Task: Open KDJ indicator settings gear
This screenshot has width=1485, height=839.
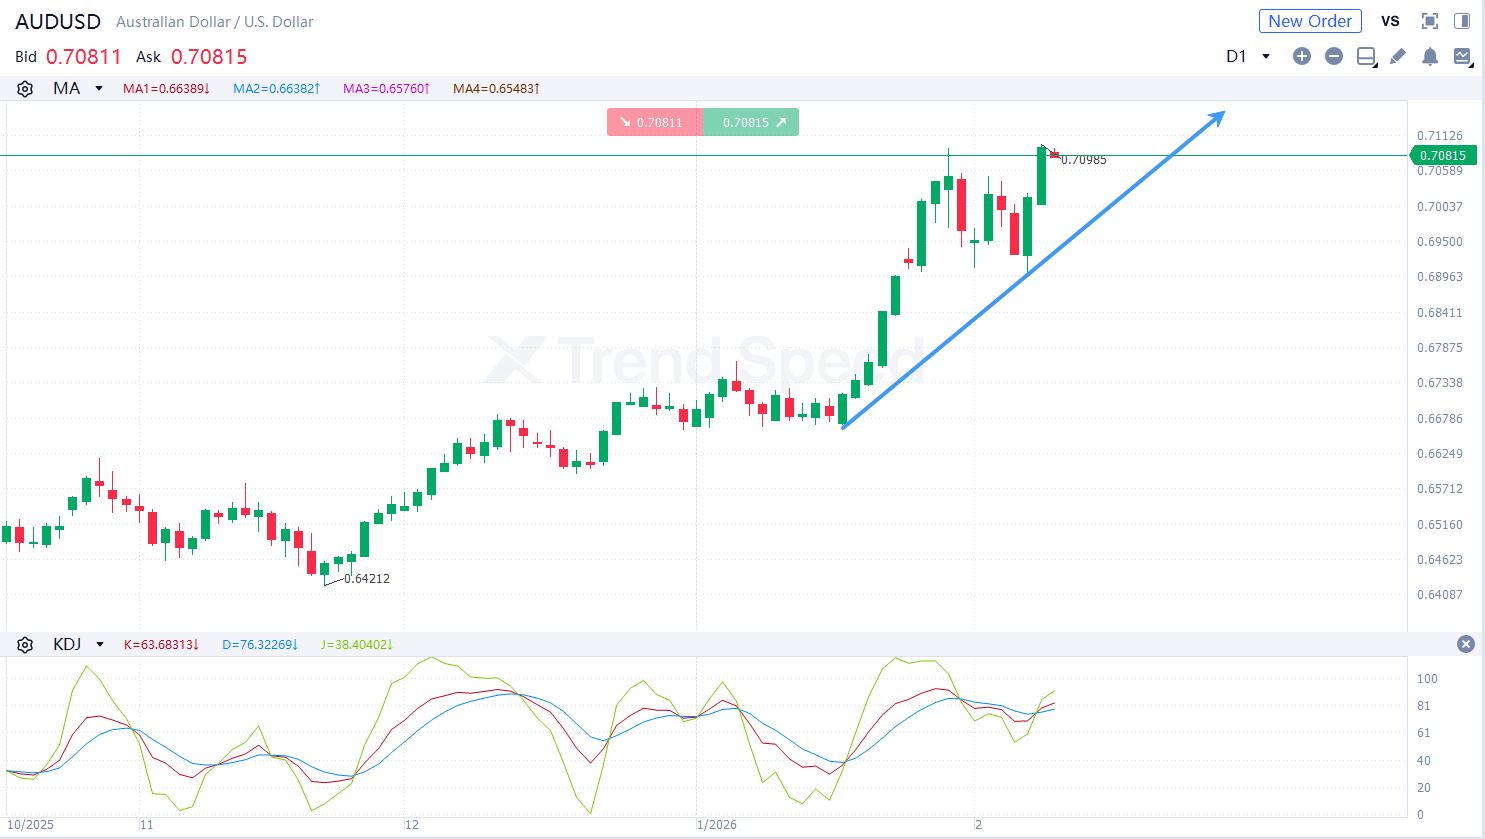Action: 25,645
